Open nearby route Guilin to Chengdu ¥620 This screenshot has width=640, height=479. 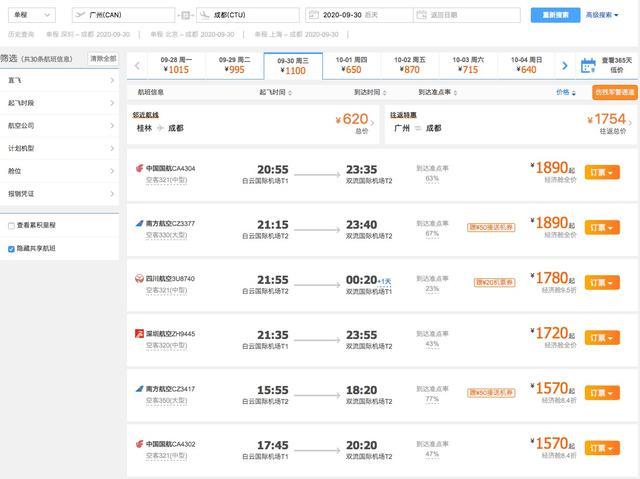coord(253,124)
